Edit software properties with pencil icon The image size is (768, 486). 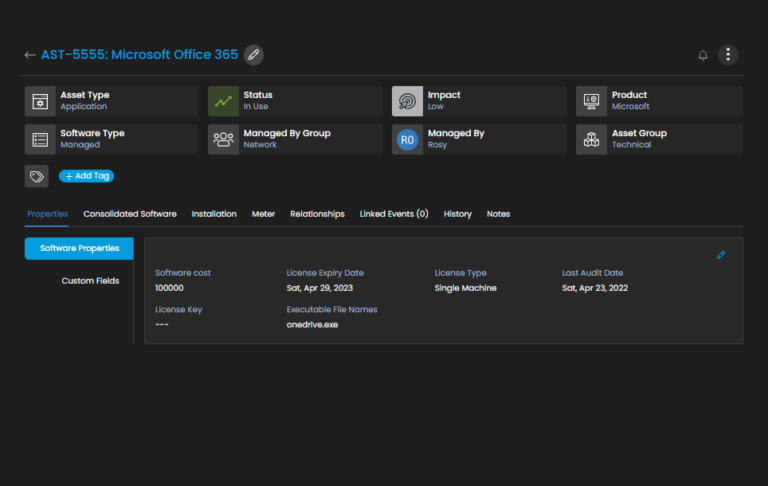pyautogui.click(x=721, y=255)
